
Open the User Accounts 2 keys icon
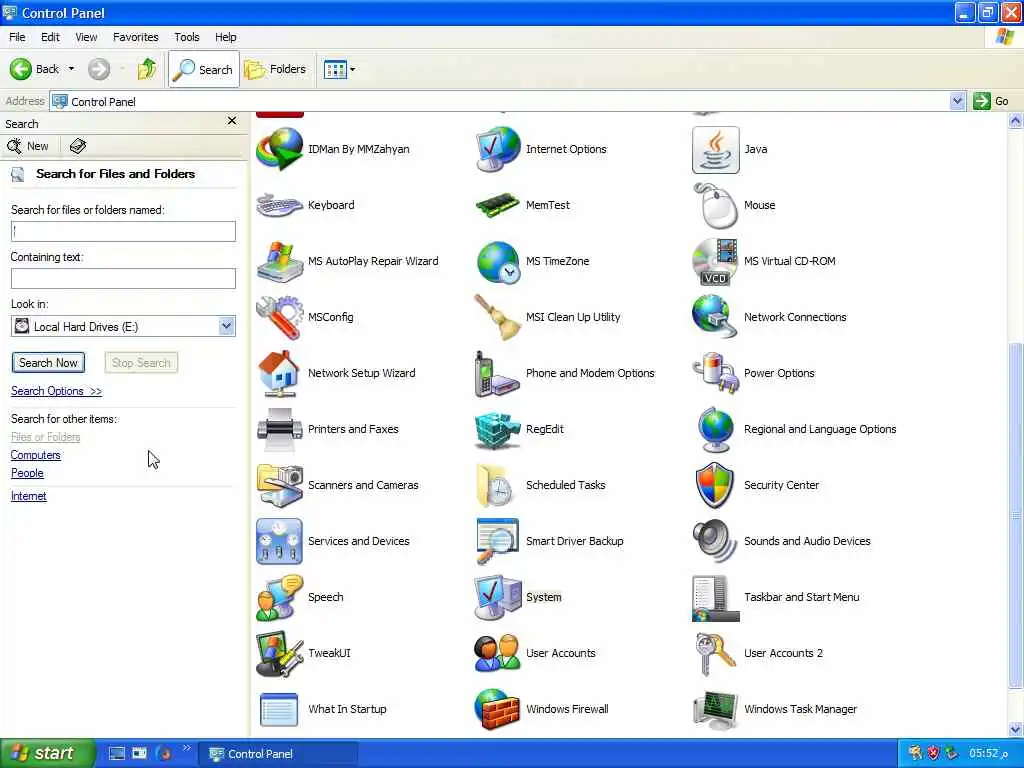[x=716, y=653]
